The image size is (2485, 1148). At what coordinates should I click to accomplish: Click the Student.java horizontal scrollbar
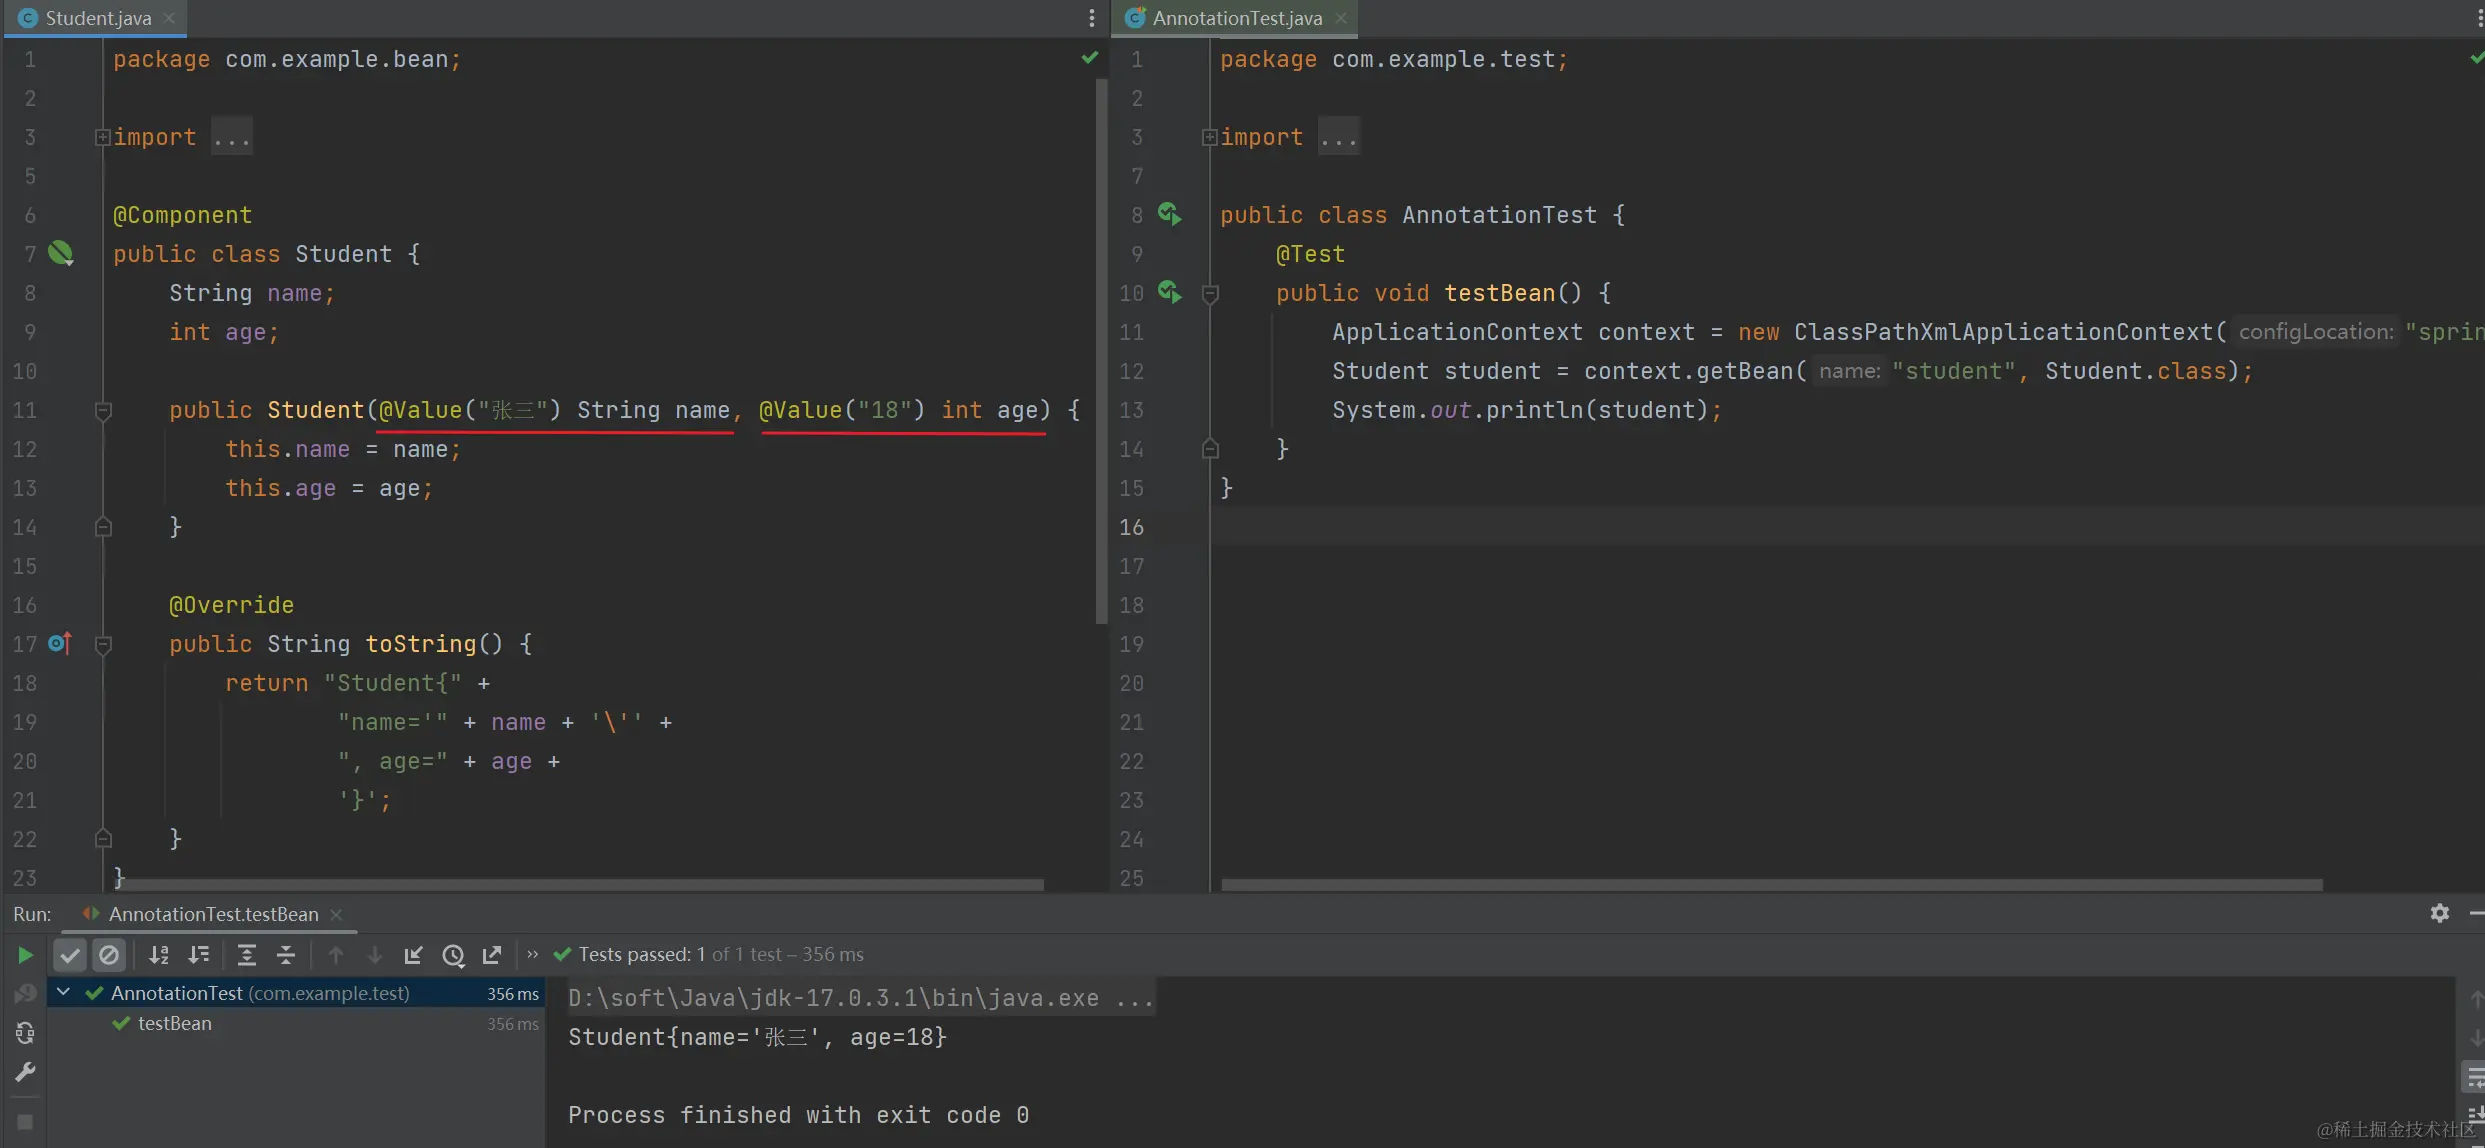click(x=580, y=885)
